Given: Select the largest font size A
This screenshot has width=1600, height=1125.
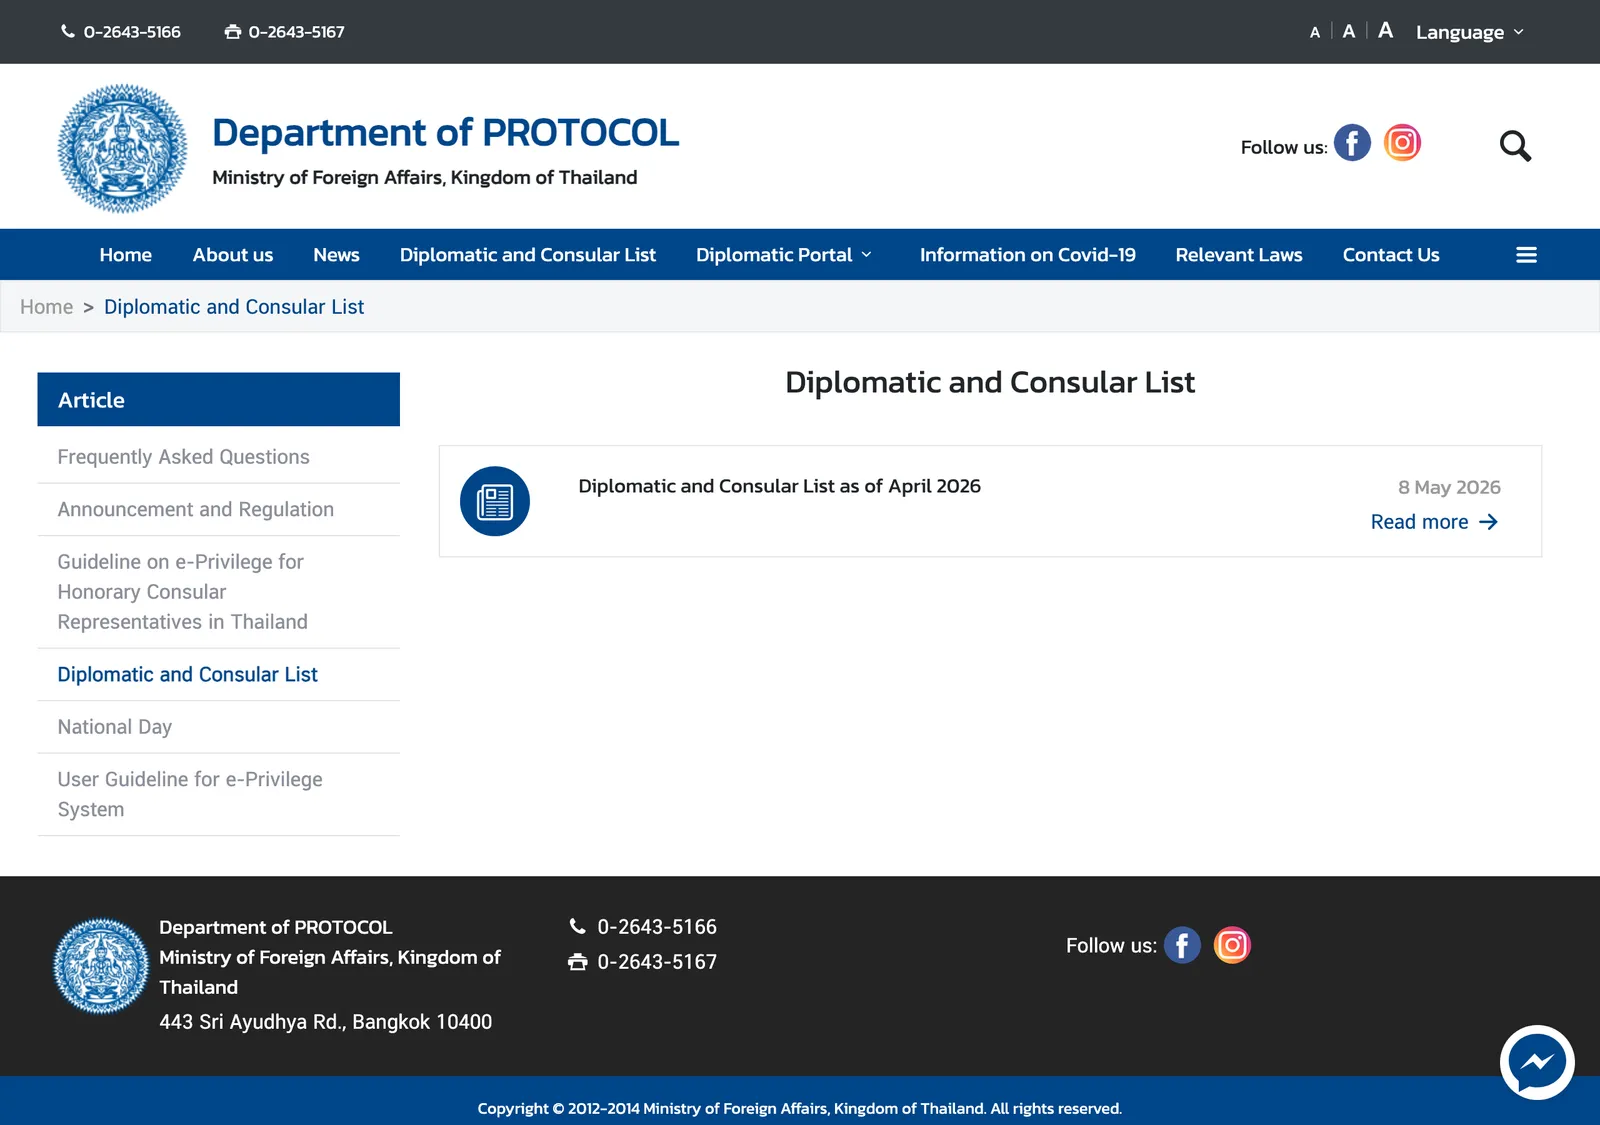Looking at the screenshot, I should tap(1385, 30).
